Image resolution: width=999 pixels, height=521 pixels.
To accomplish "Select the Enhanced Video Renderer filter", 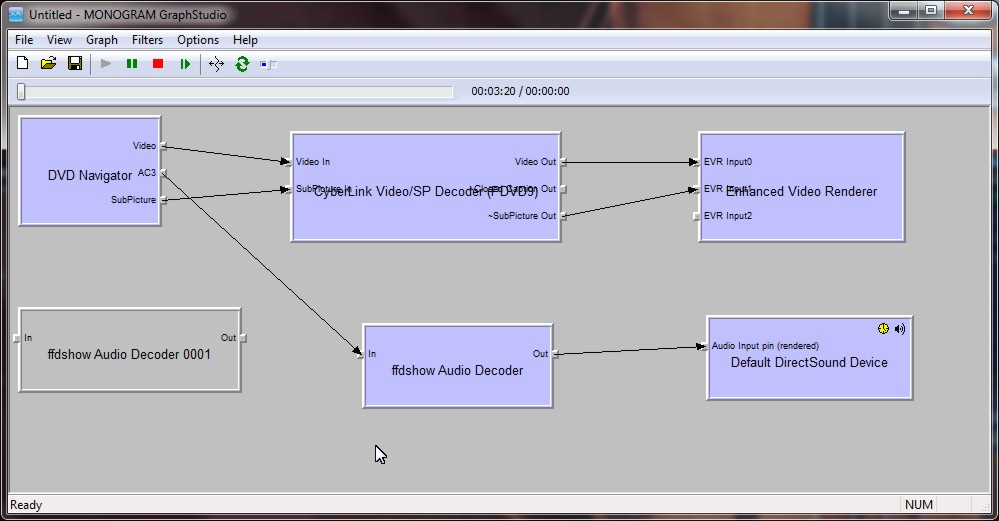I will click(x=801, y=187).
